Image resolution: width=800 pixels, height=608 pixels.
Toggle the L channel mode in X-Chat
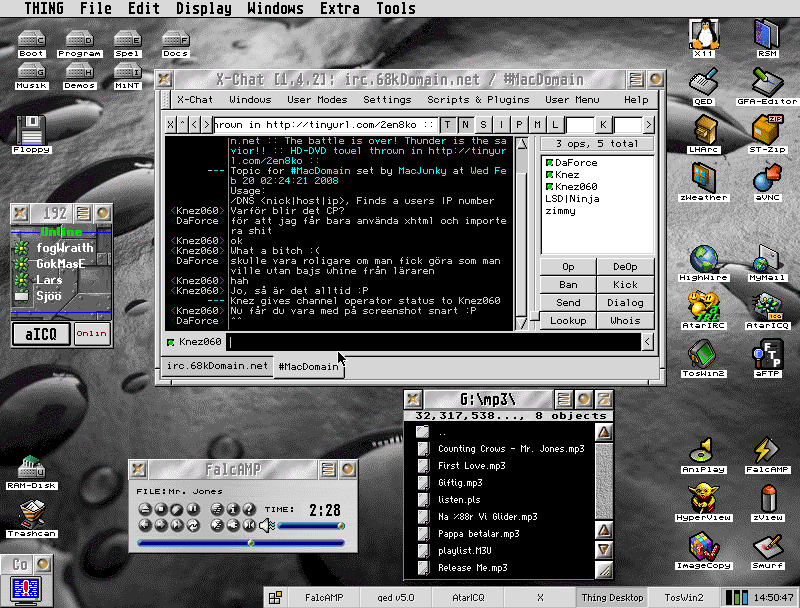click(x=555, y=124)
